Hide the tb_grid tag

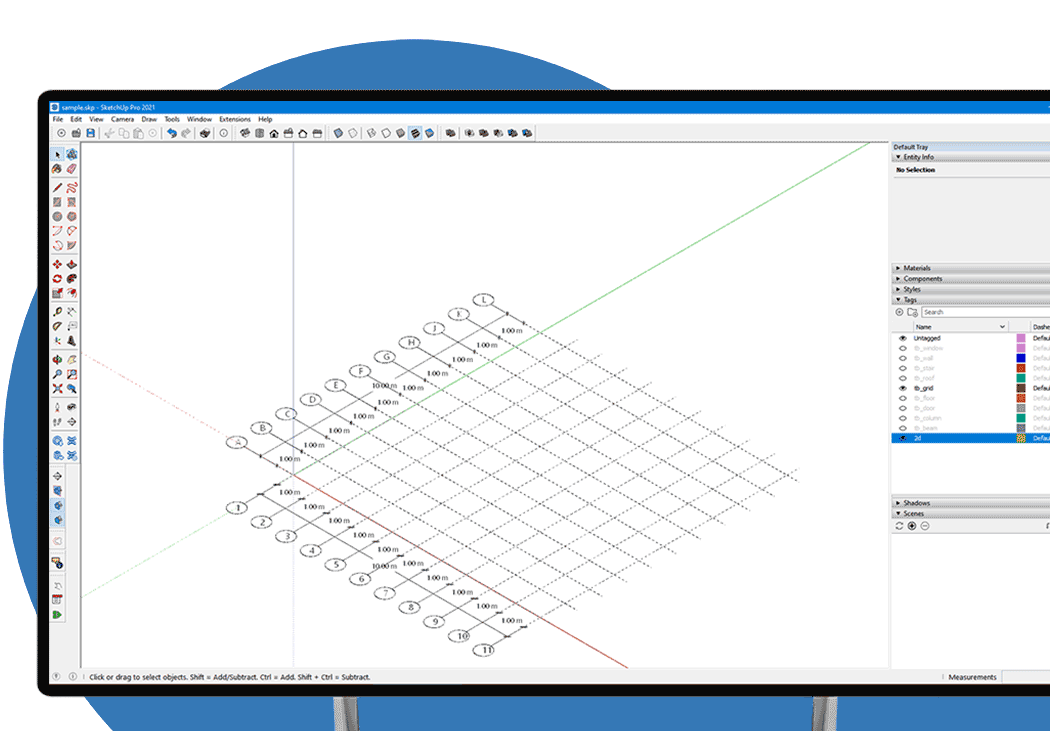coord(902,388)
